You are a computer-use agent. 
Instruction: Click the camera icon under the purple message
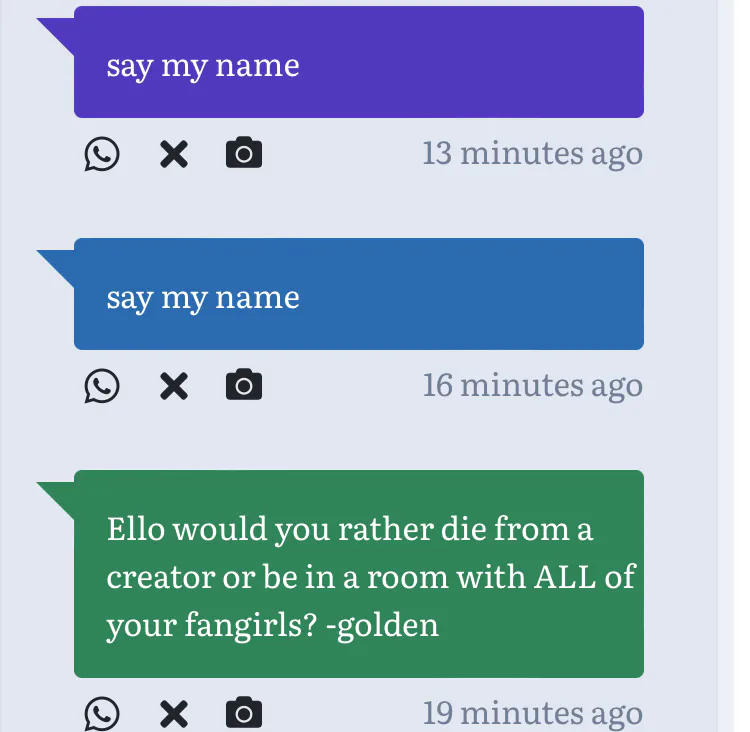tap(244, 154)
